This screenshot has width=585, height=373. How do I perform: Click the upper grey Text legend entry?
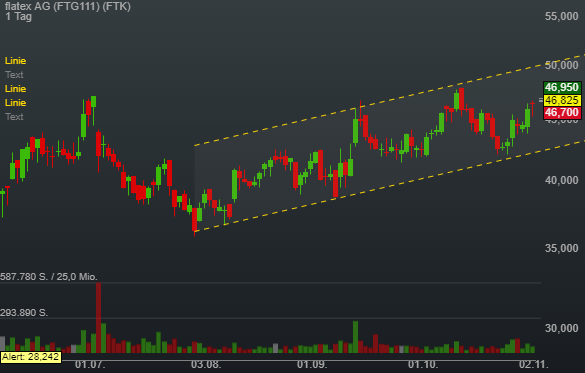pyautogui.click(x=14, y=75)
